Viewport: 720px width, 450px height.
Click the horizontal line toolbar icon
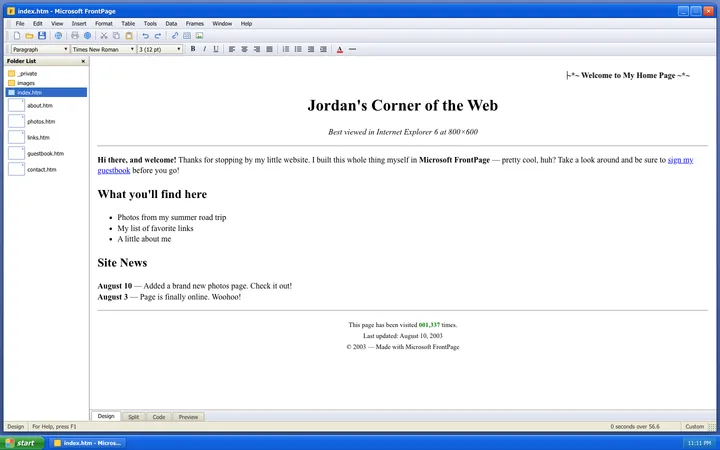352,49
